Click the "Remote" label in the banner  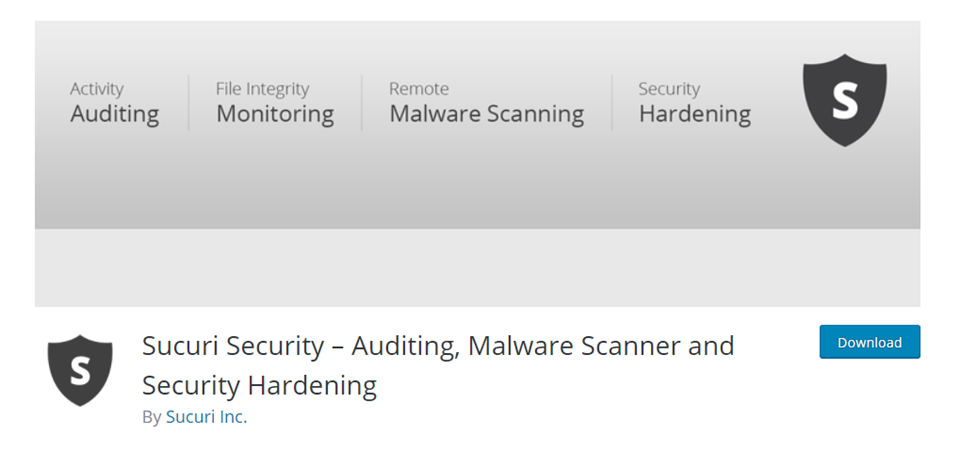click(419, 89)
